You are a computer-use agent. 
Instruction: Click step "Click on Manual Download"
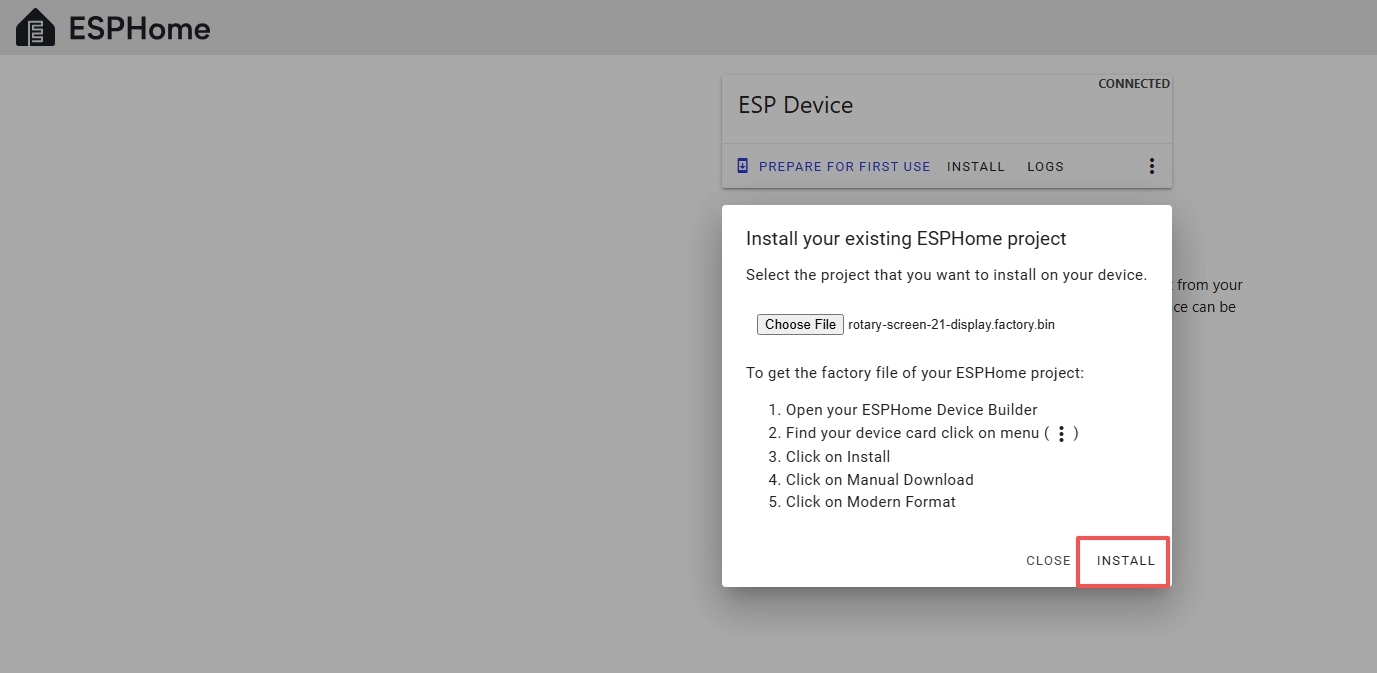tap(879, 480)
